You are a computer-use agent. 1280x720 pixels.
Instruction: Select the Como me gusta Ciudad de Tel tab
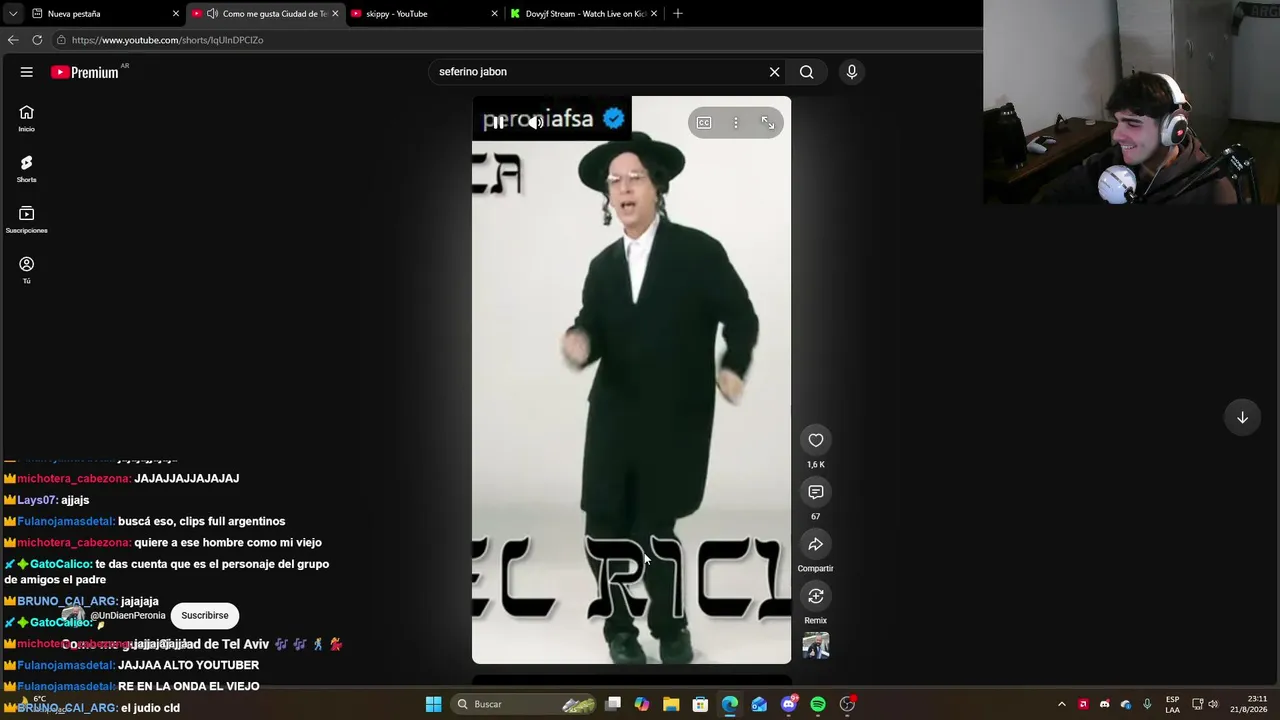tap(264, 14)
